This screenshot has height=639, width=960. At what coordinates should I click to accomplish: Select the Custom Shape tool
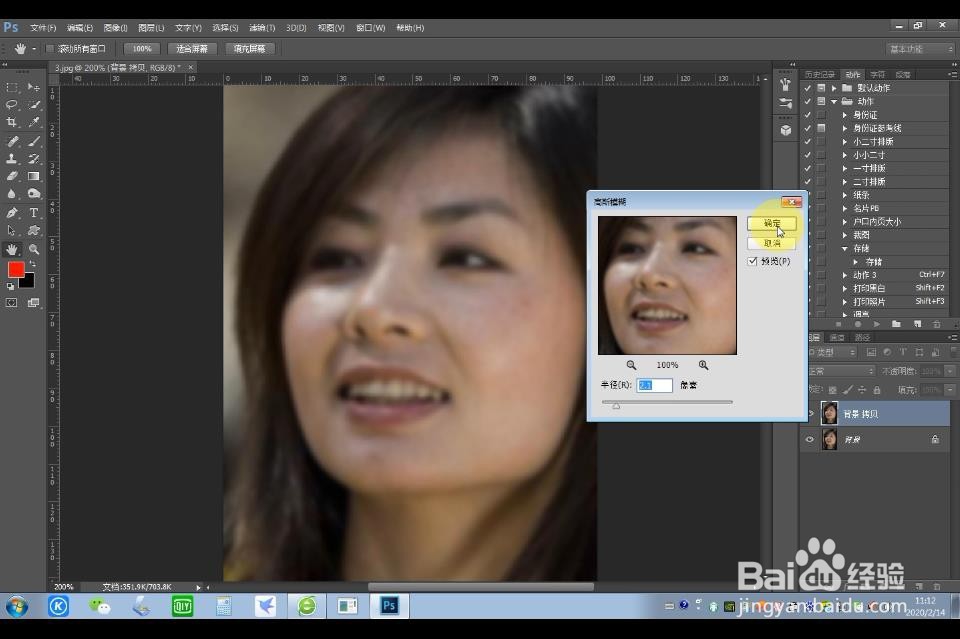pyautogui.click(x=34, y=230)
